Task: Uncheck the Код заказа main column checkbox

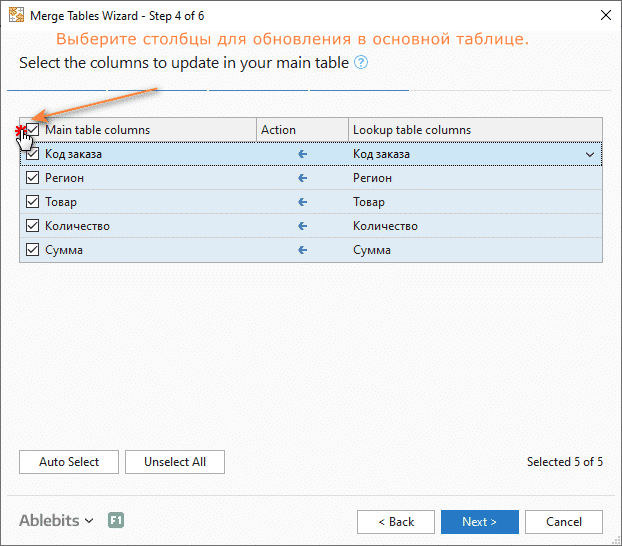Action: click(x=33, y=154)
